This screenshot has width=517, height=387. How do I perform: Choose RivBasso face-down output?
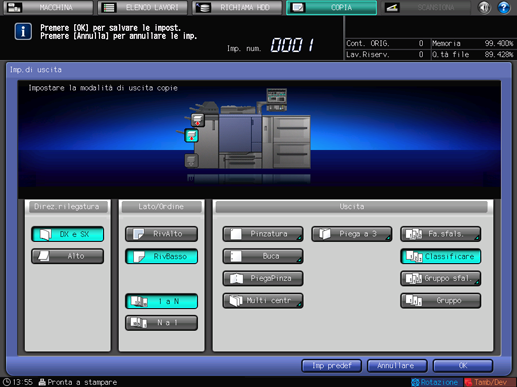pyautogui.click(x=161, y=256)
